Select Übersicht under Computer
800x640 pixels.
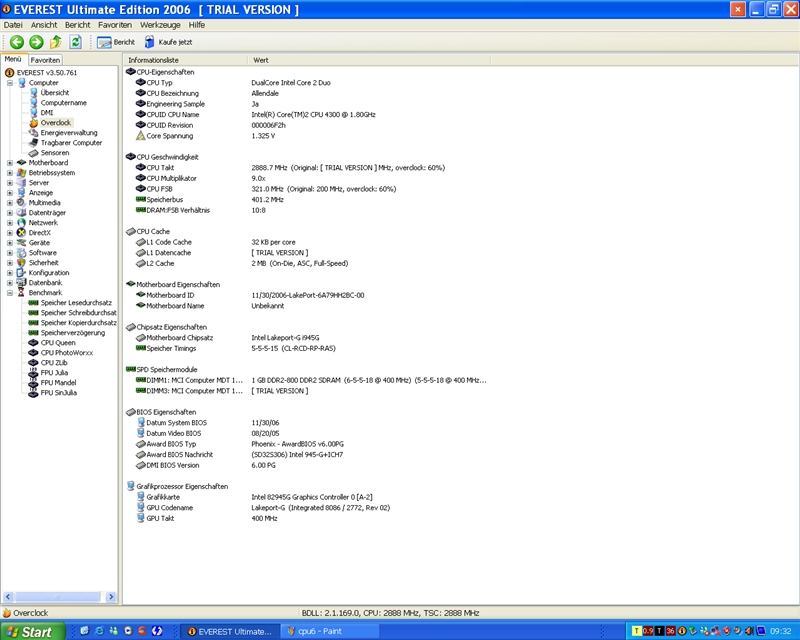pos(55,92)
